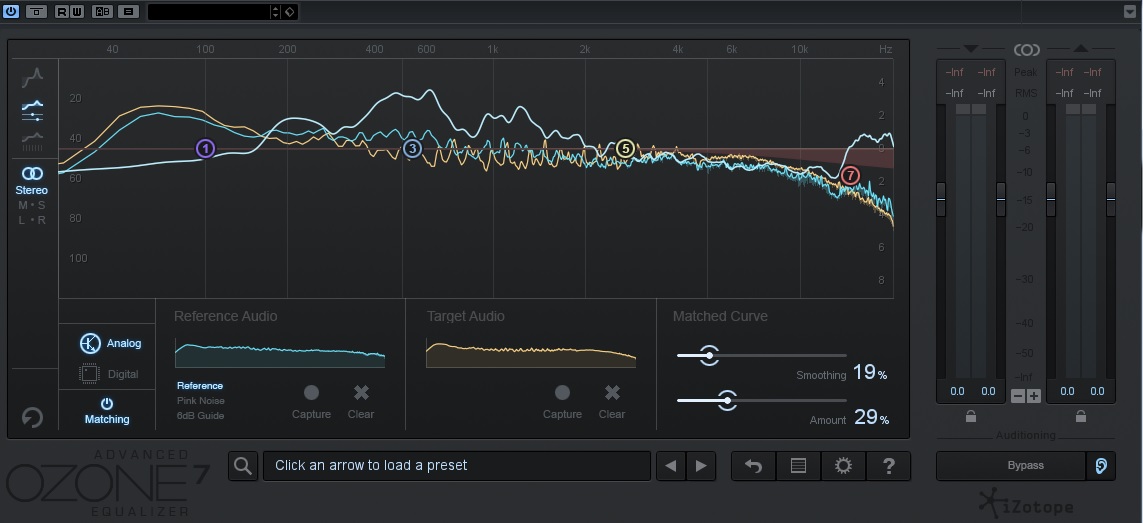1143x523 pixels.
Task: Select EQ band node 7
Action: click(850, 175)
